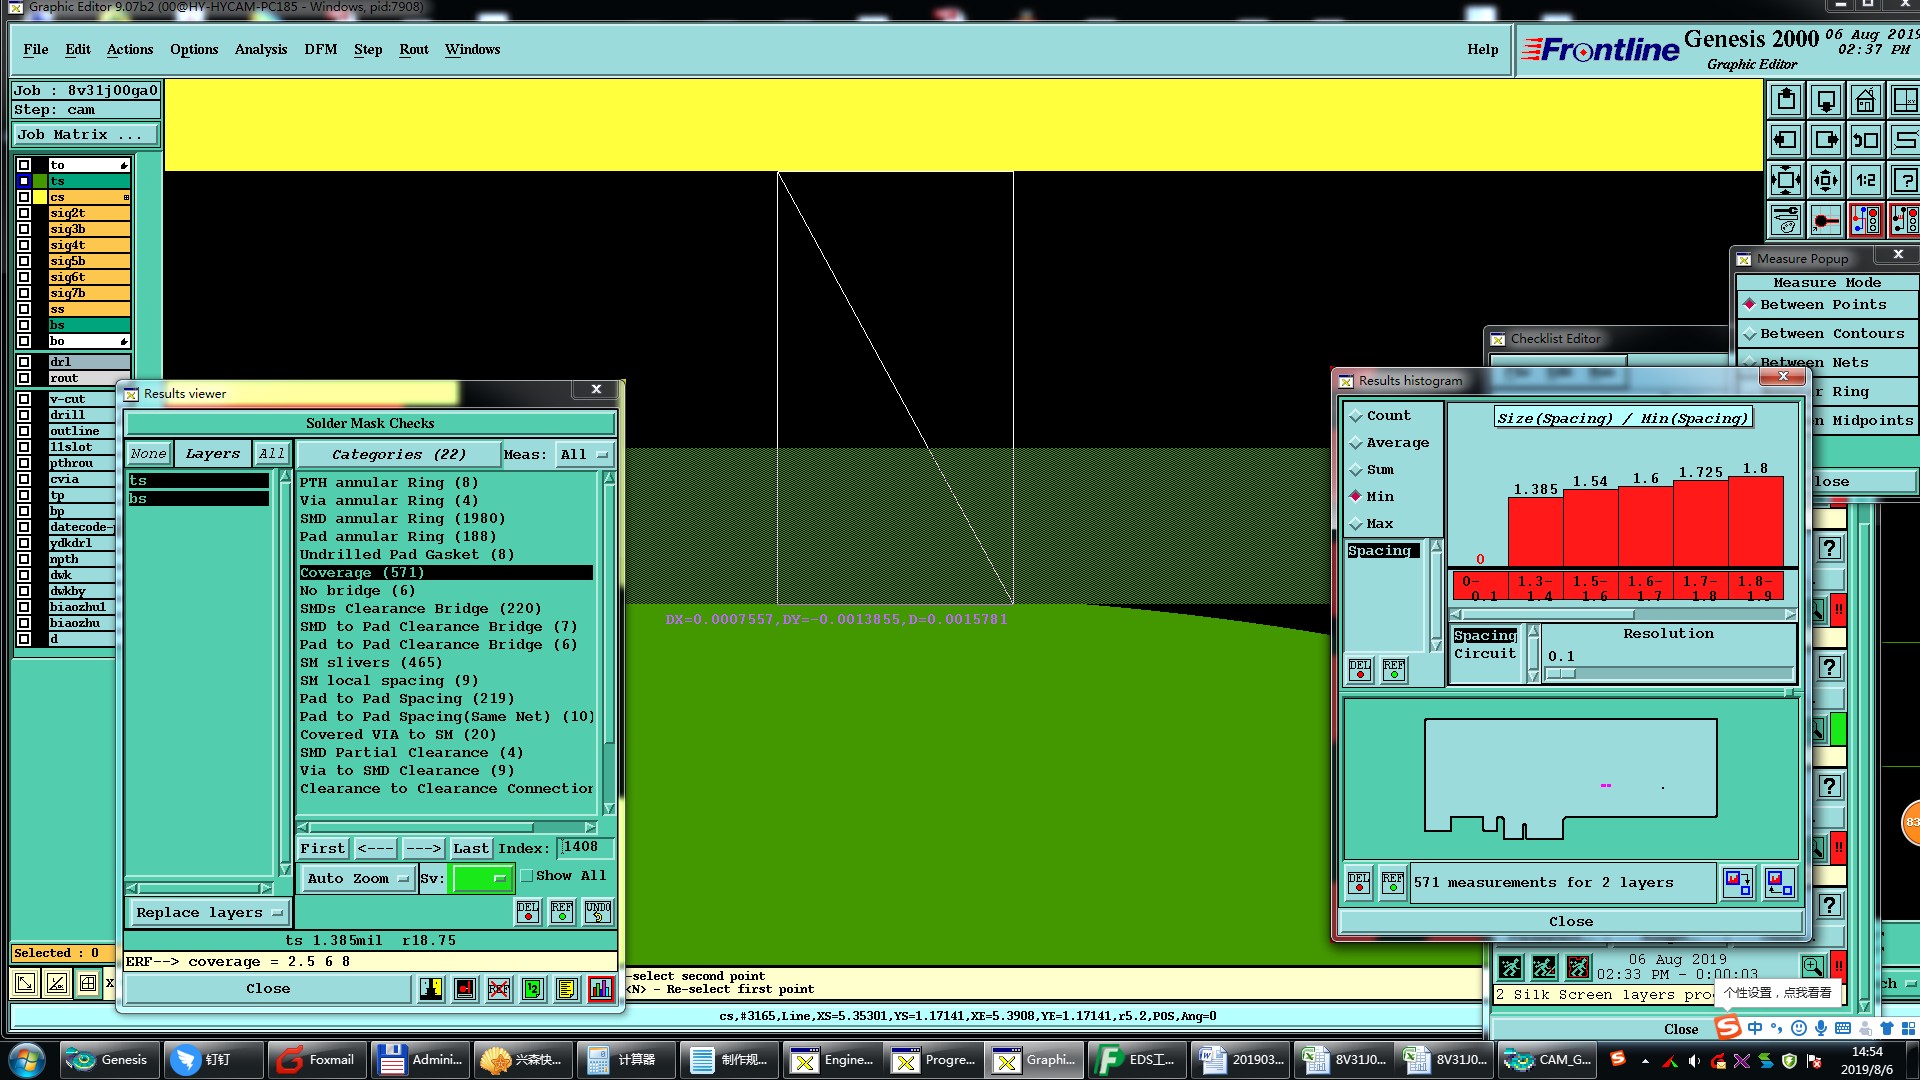
Task: Open the Sv green severity dropdown
Action: (x=483, y=878)
